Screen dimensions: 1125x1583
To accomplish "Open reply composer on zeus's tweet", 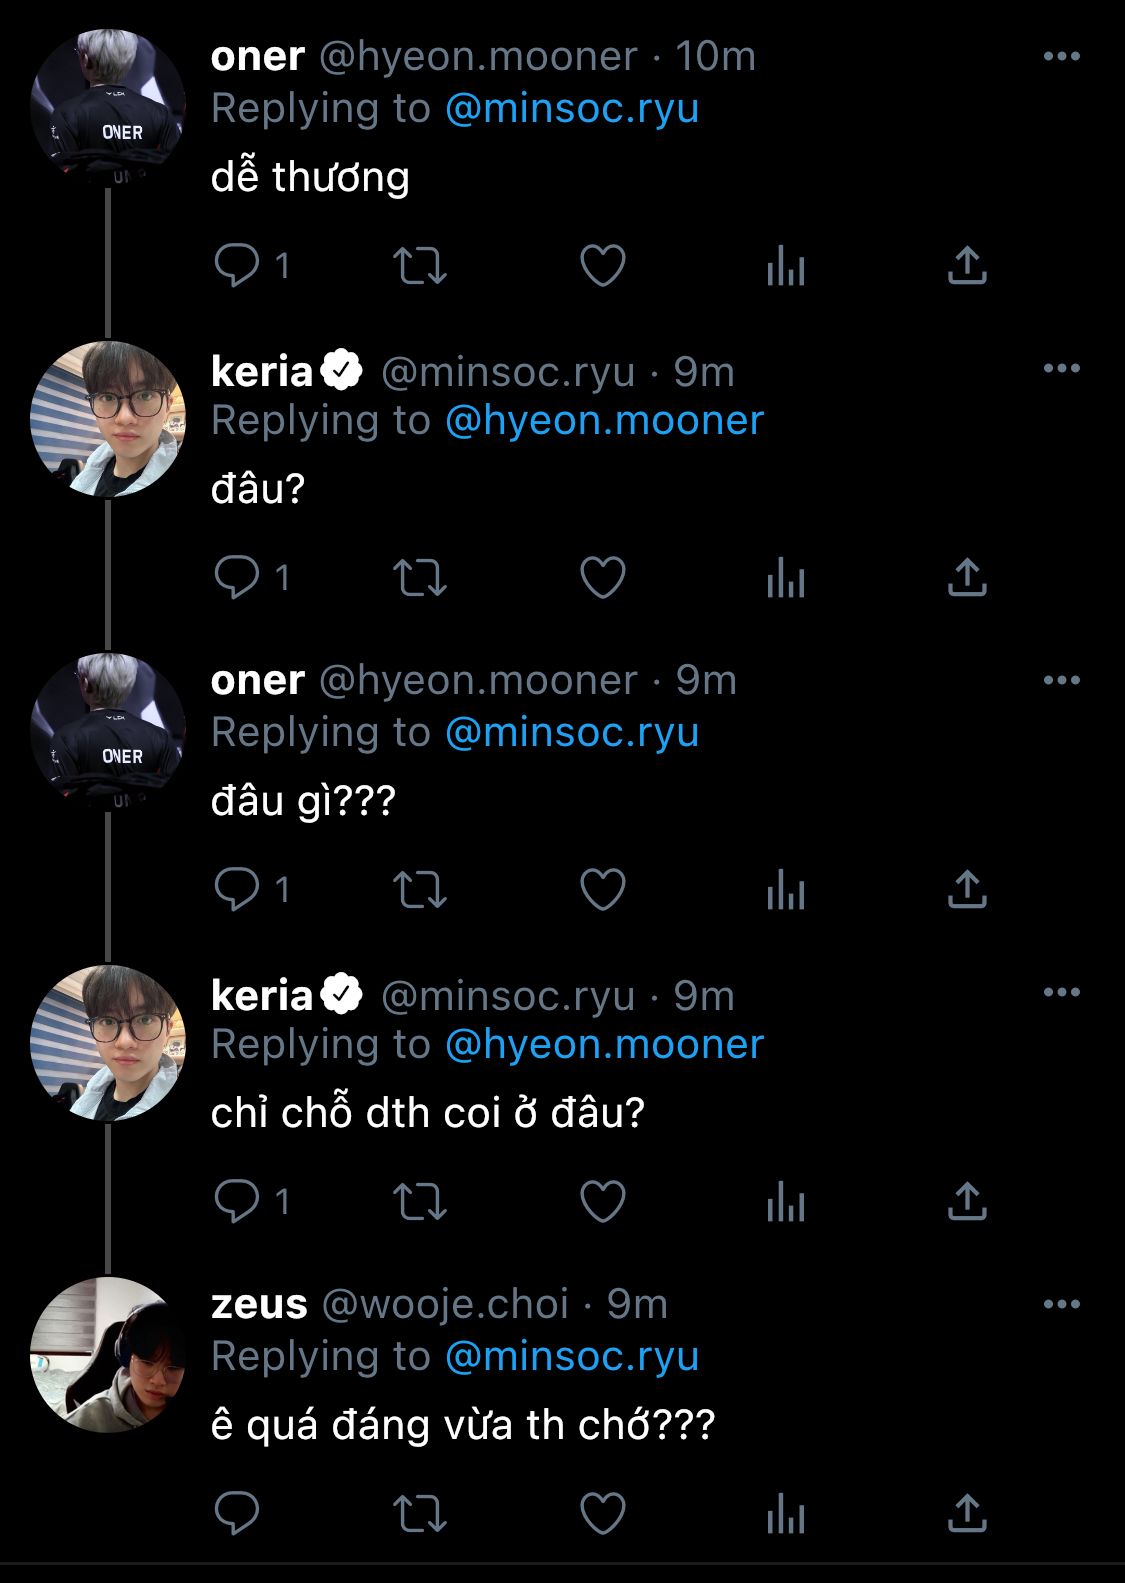I will click(x=237, y=1514).
